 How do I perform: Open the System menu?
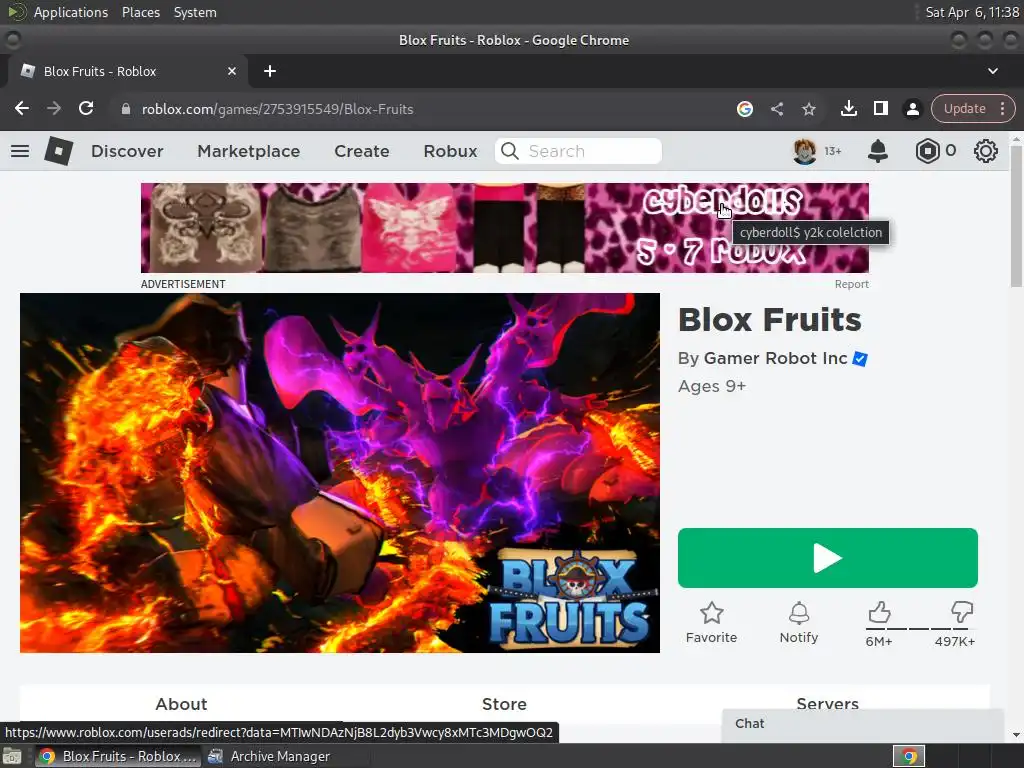tap(195, 12)
